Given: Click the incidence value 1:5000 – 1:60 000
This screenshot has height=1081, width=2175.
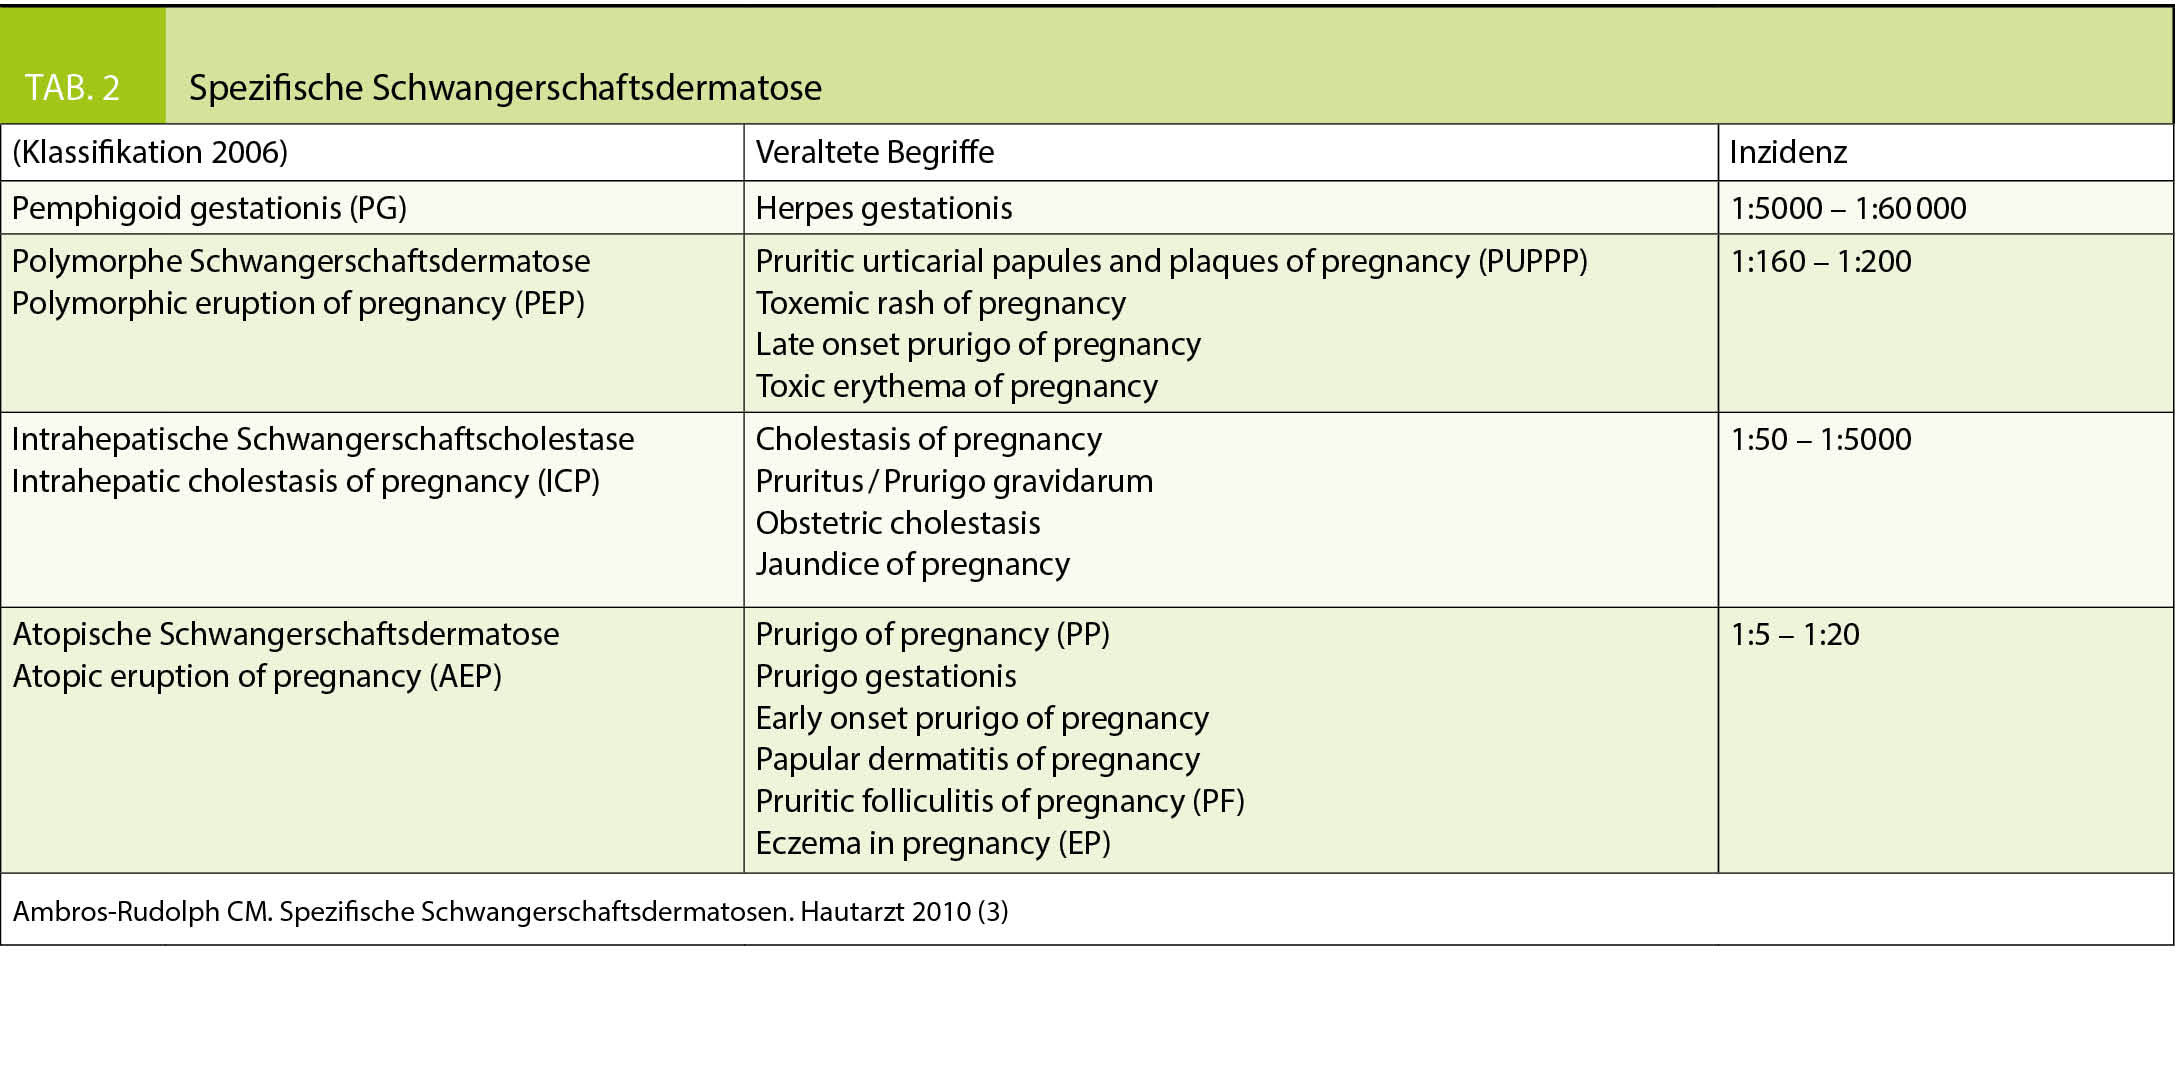Looking at the screenshot, I should (x=1848, y=208).
